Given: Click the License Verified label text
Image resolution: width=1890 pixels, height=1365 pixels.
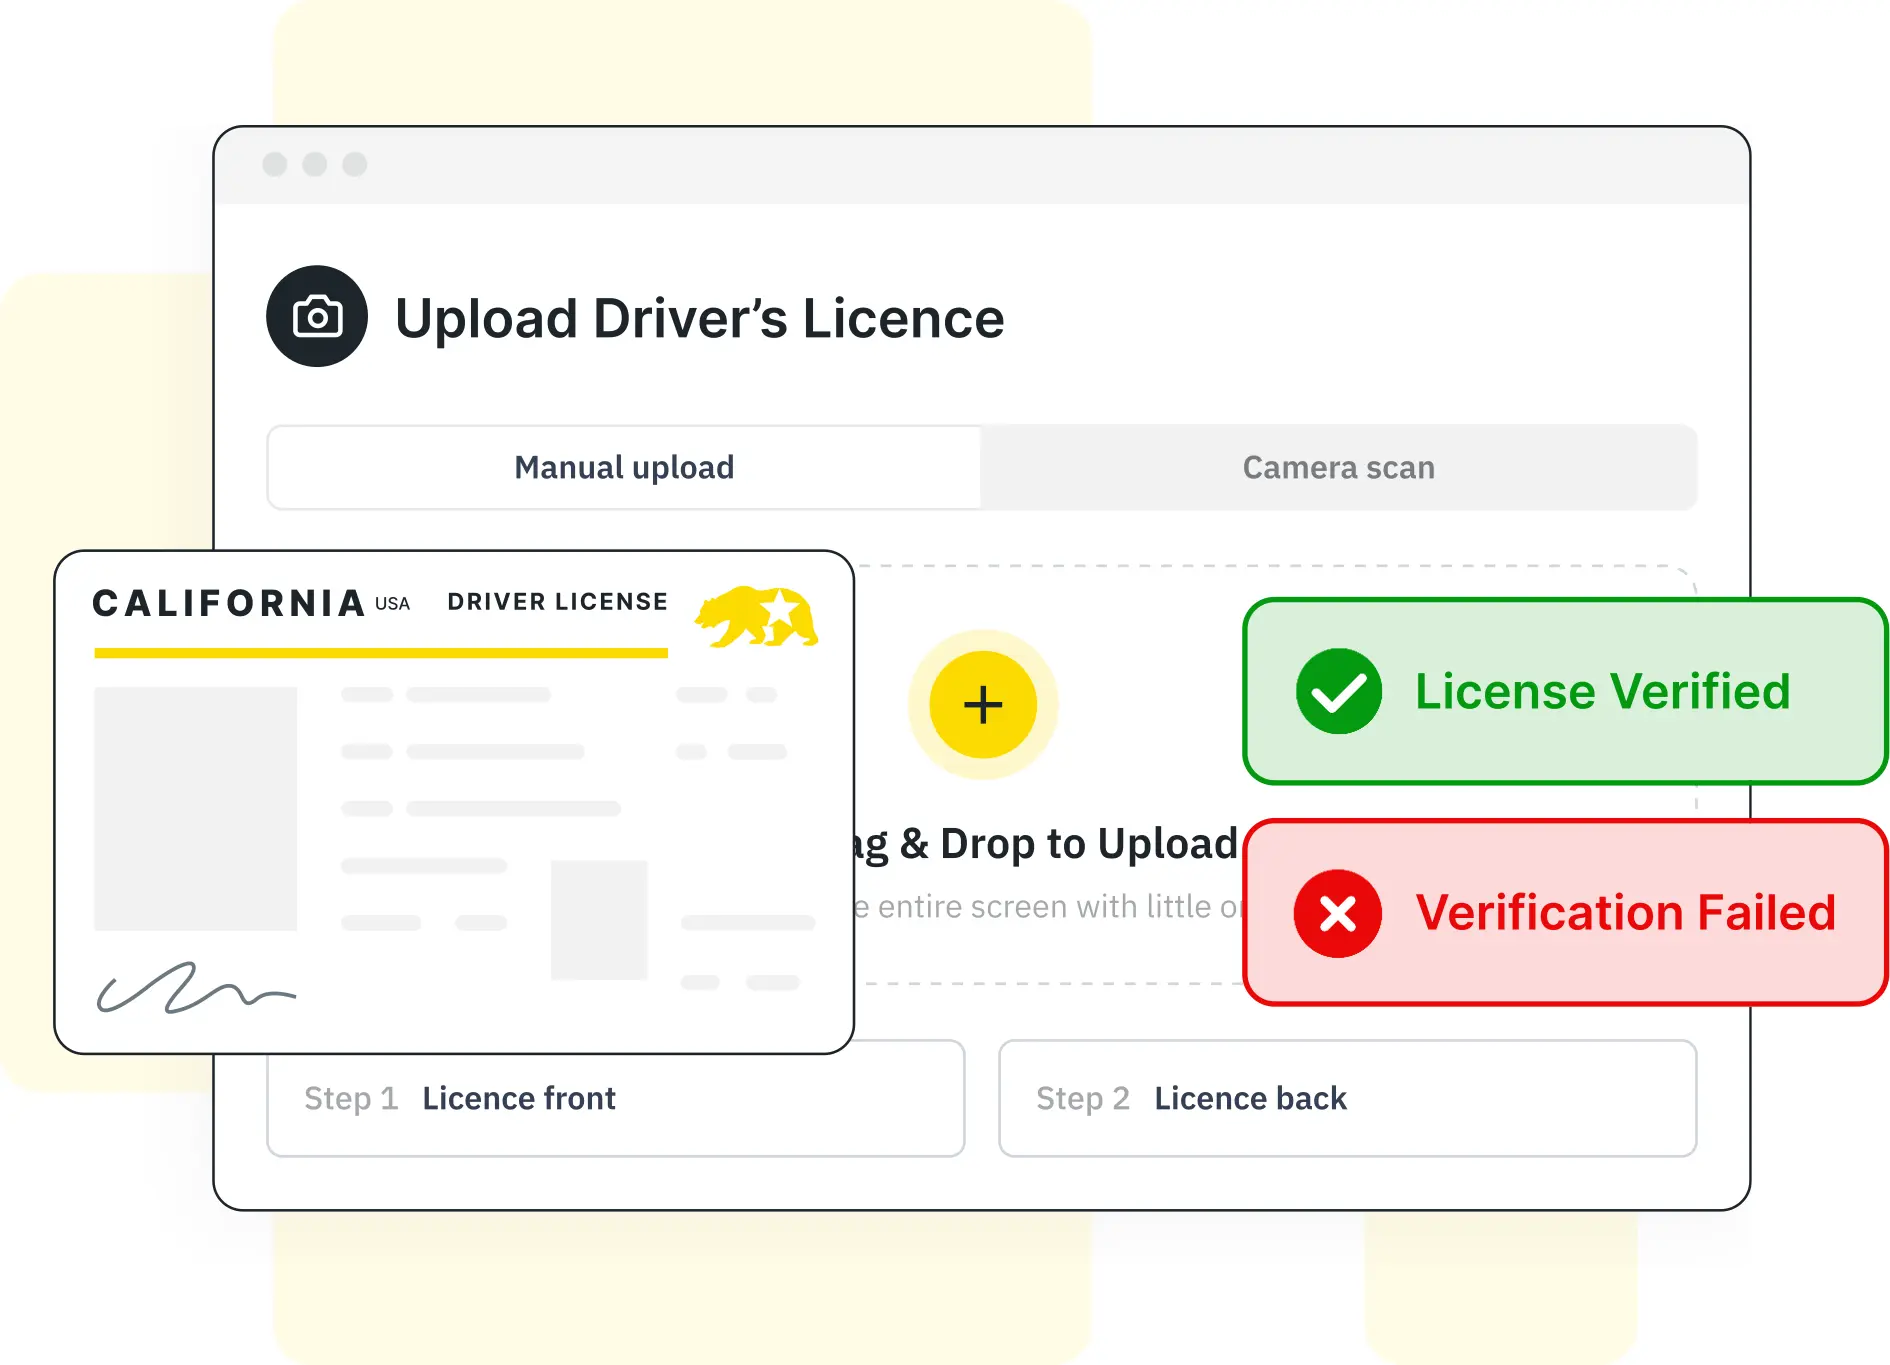Looking at the screenshot, I should pyautogui.click(x=1602, y=691).
